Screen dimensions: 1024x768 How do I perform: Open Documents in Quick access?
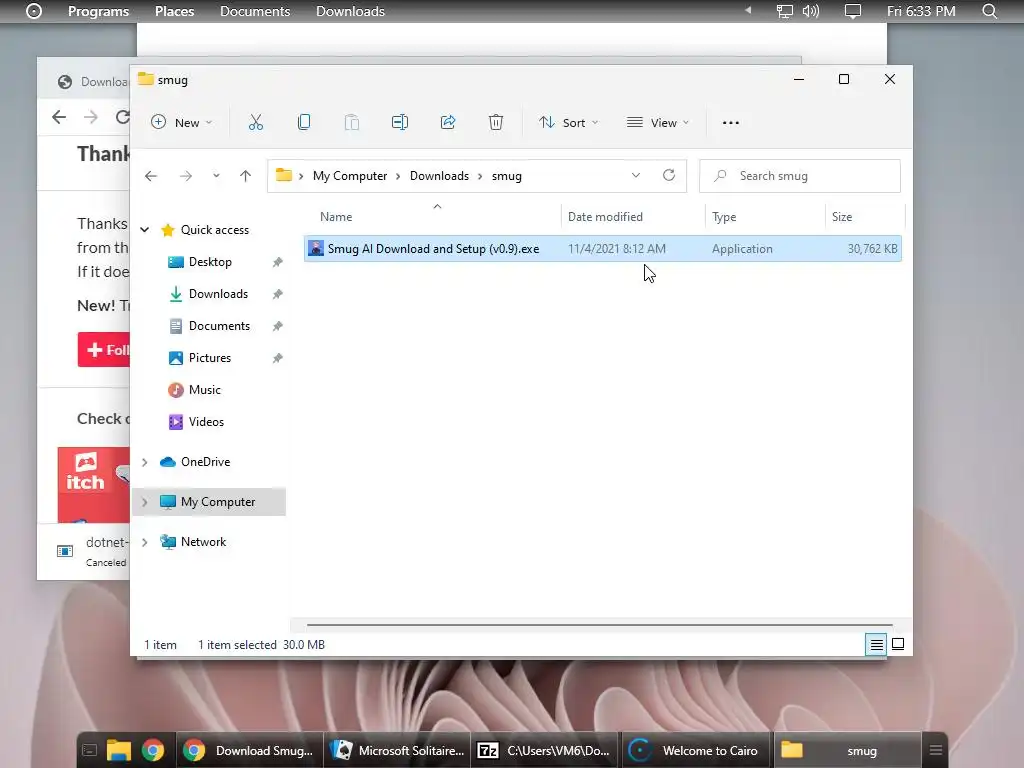[x=219, y=326]
